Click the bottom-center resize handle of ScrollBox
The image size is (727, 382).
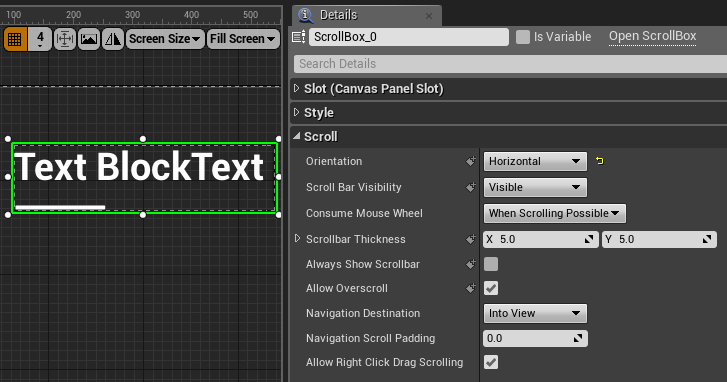(x=143, y=215)
